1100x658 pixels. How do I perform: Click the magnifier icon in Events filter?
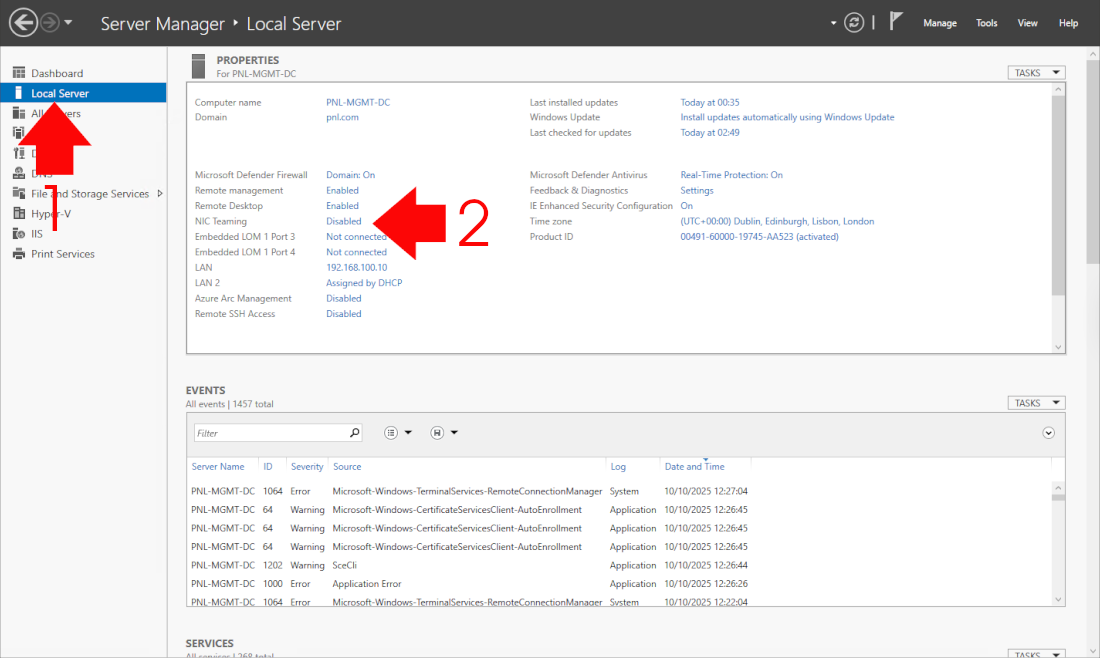coord(354,433)
